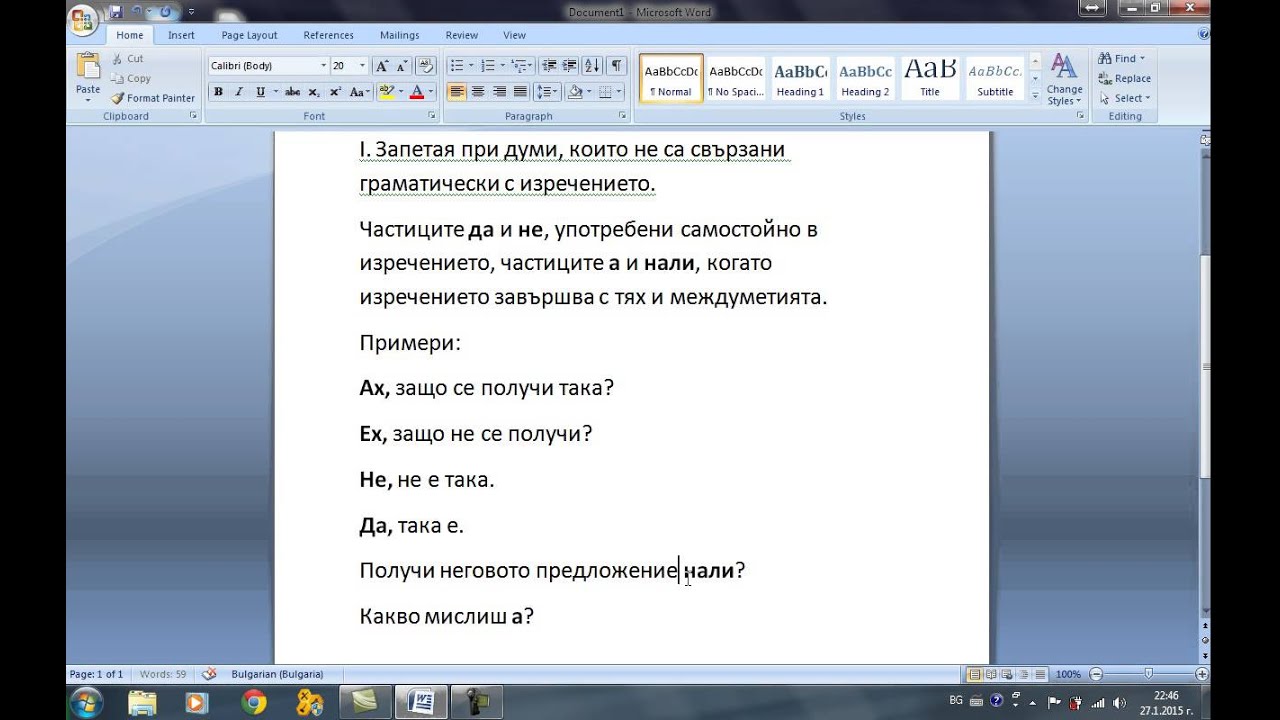Expand the Numbering list dropdown arrow
Screen dimensions: 1280x720
coord(502,66)
